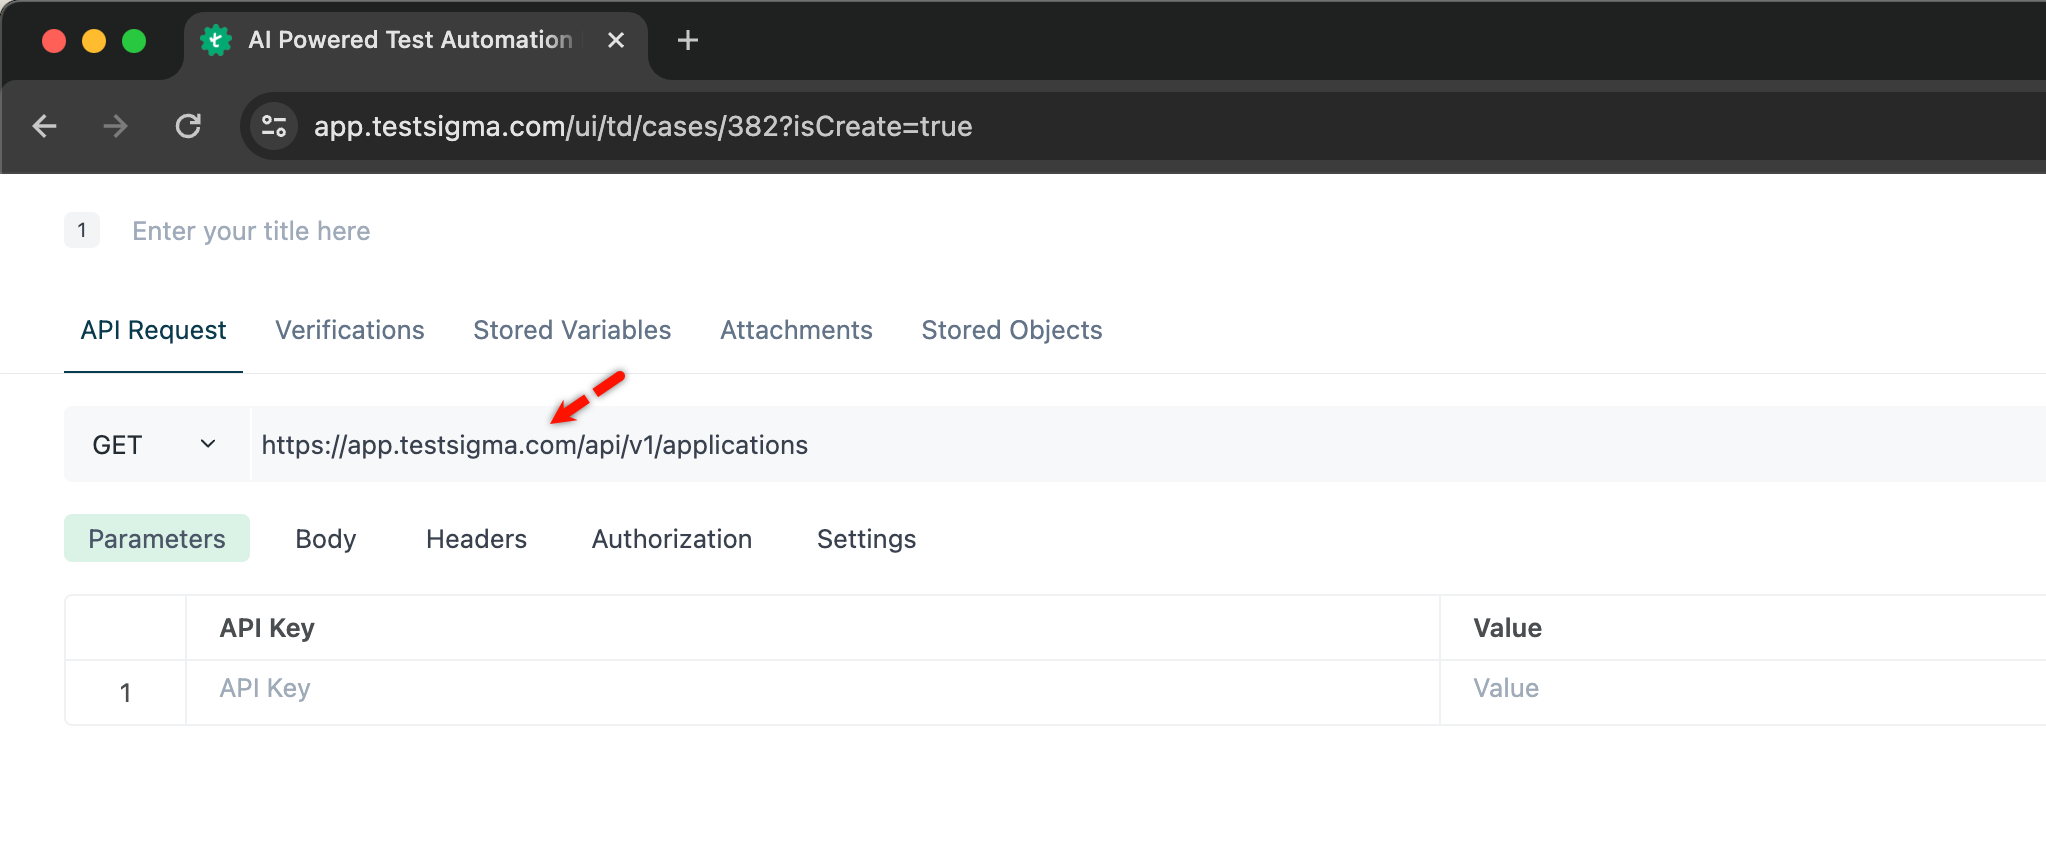Click the red close window button
2046x860 pixels.
(54, 41)
